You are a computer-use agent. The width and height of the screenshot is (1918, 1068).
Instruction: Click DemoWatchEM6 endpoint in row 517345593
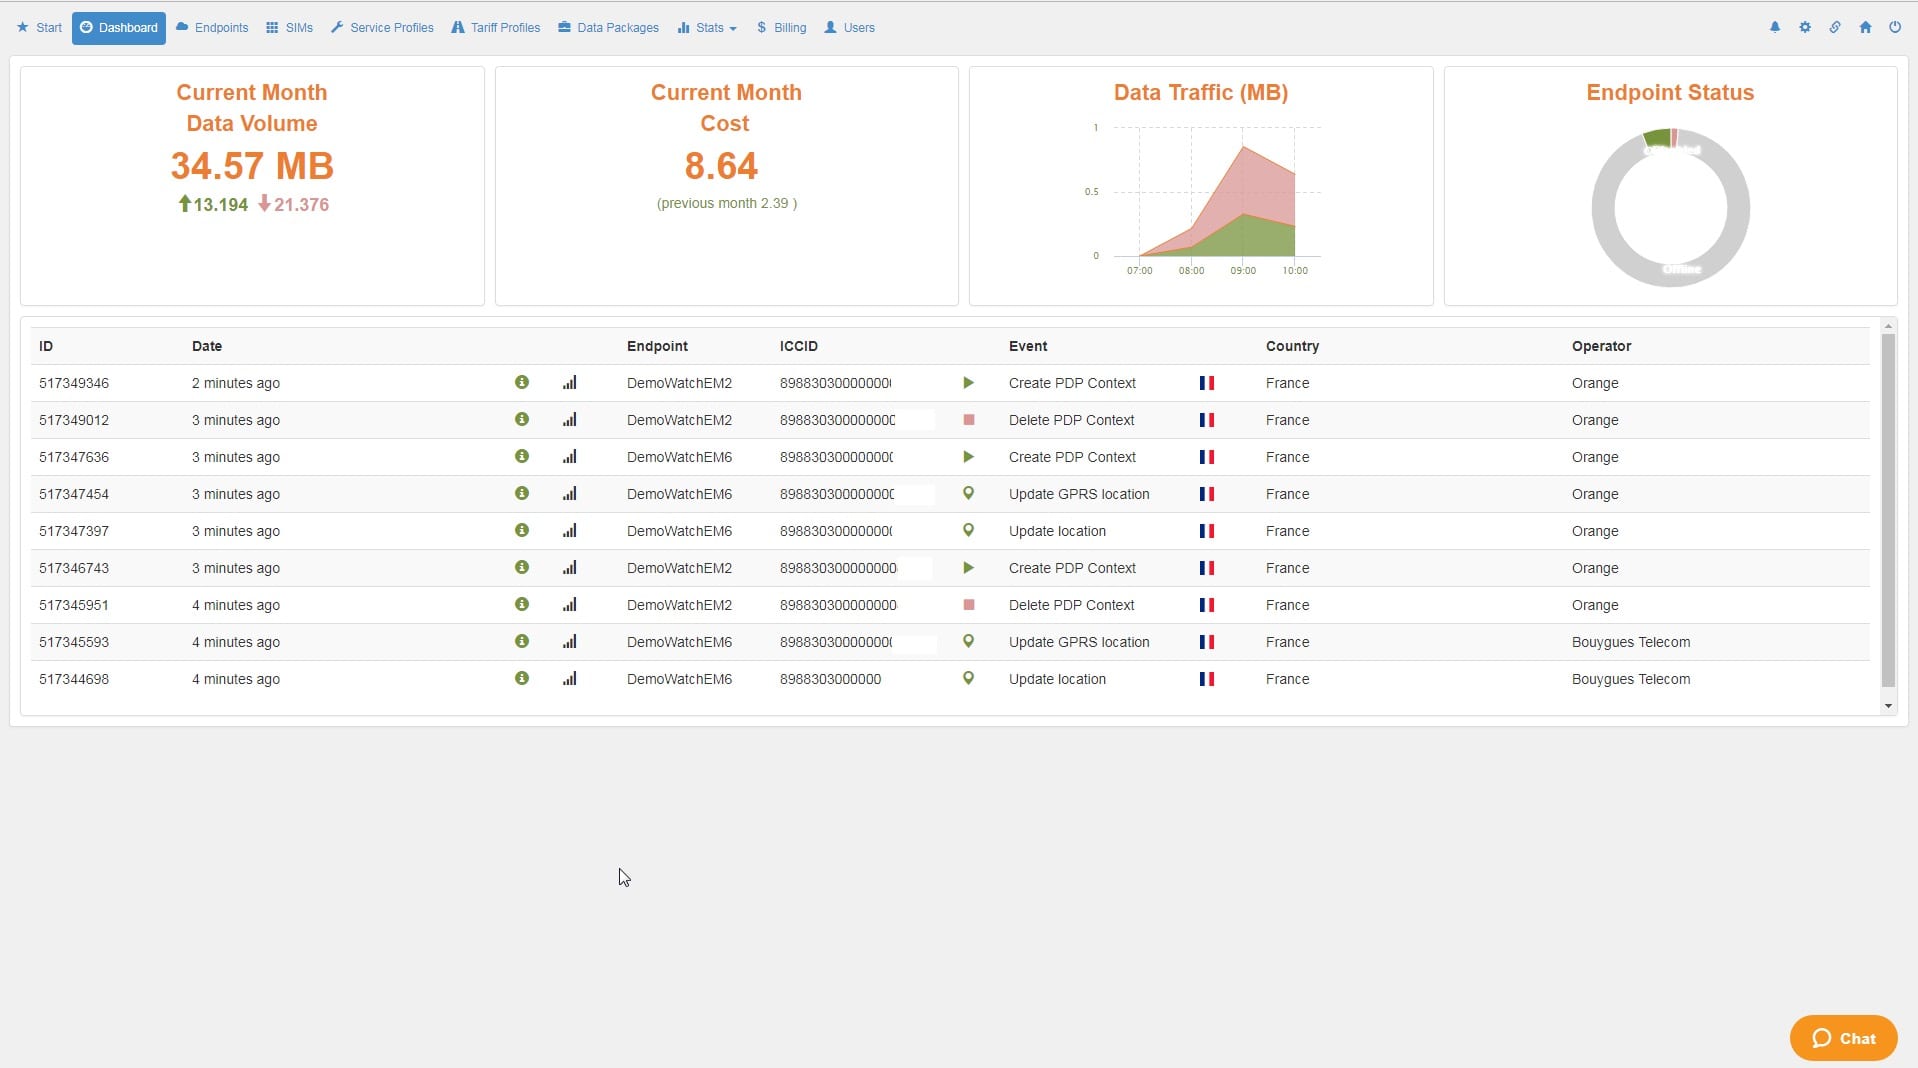coord(679,642)
